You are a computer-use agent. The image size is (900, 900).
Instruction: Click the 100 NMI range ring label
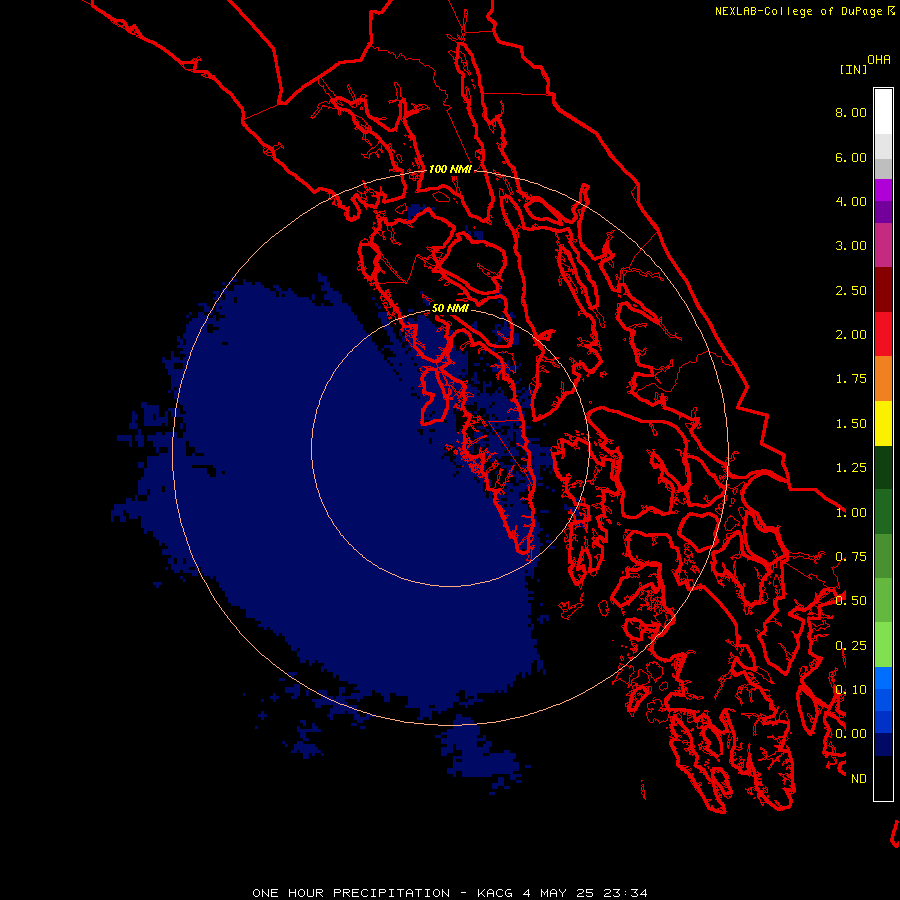(450, 169)
